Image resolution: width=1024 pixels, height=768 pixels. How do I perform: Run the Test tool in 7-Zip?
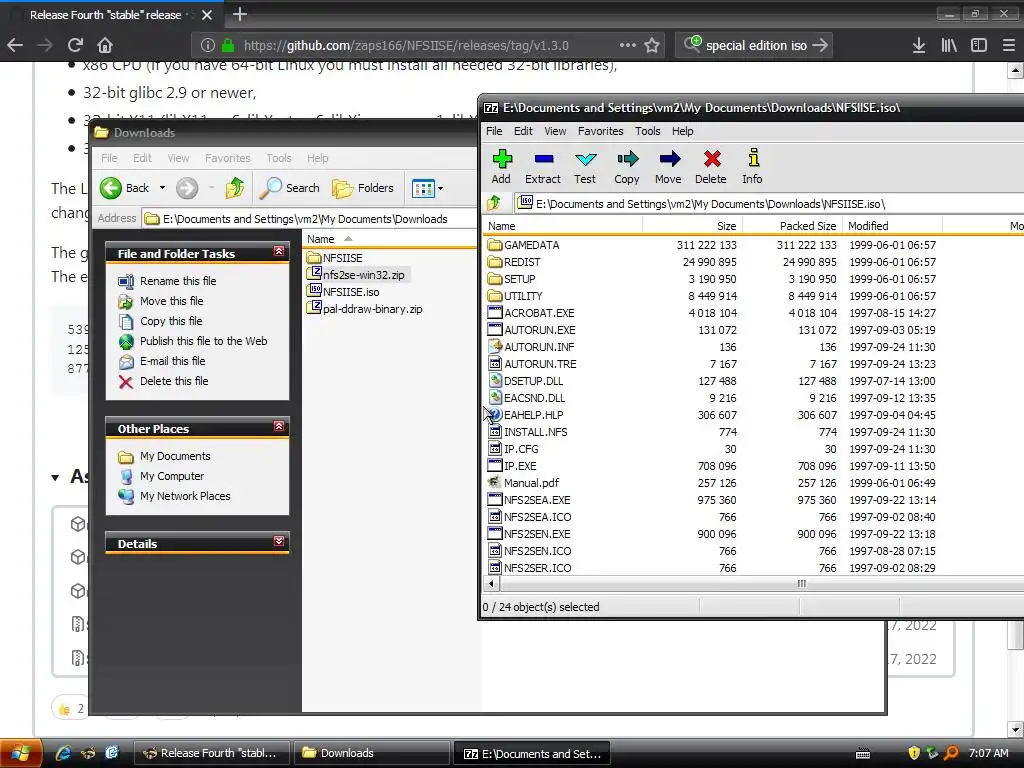pyautogui.click(x=584, y=167)
